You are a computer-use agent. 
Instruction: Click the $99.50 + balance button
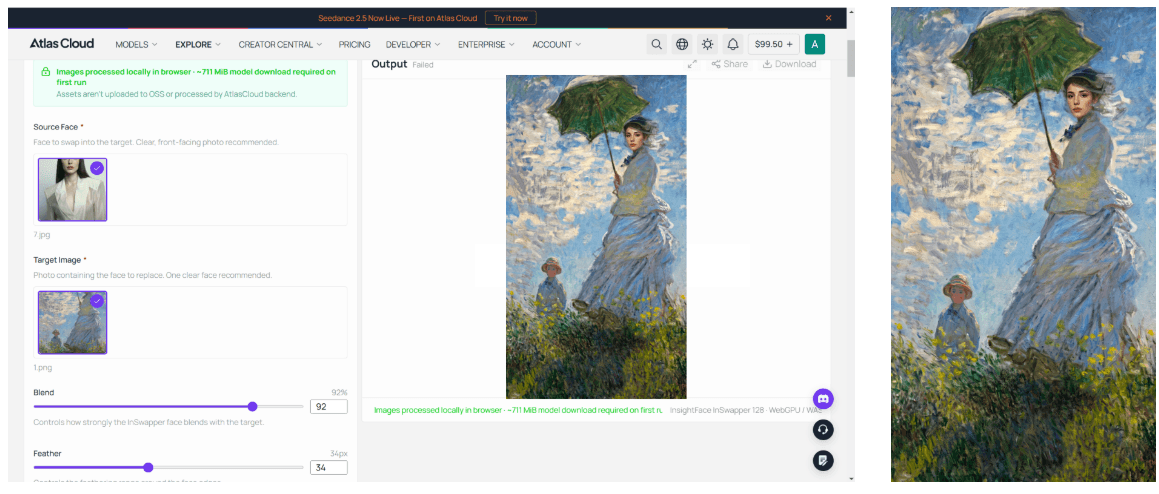(774, 44)
